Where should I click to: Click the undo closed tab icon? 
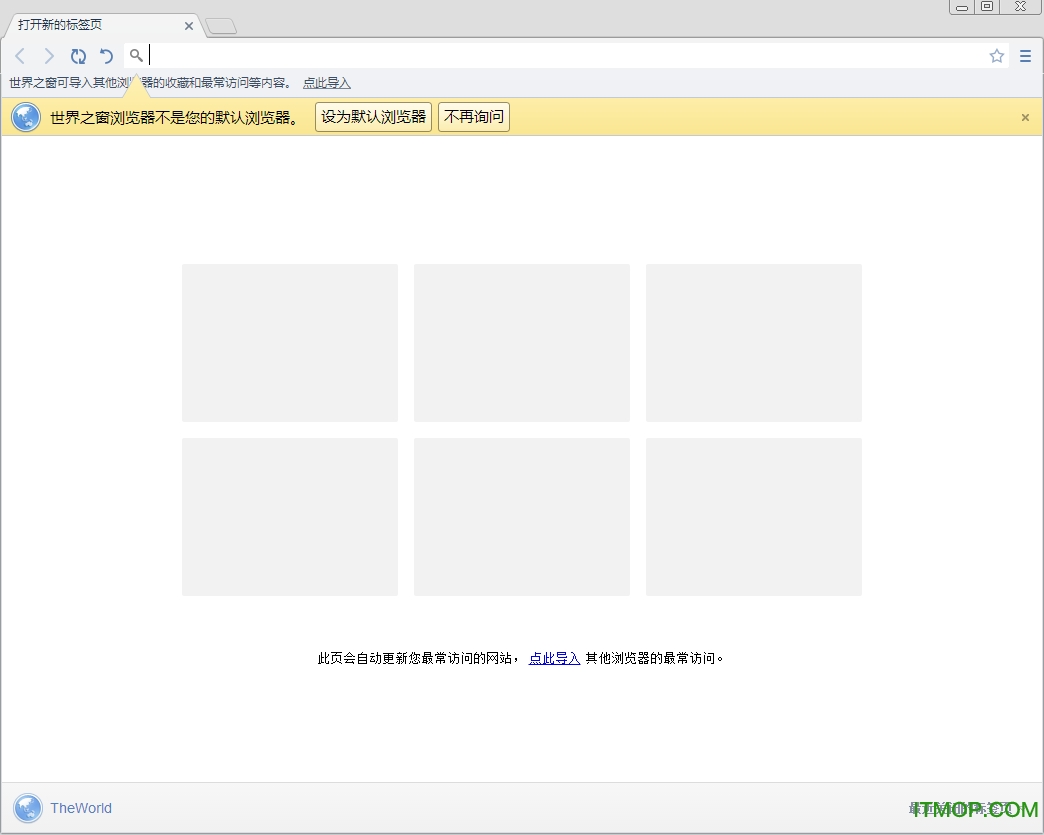(x=106, y=56)
